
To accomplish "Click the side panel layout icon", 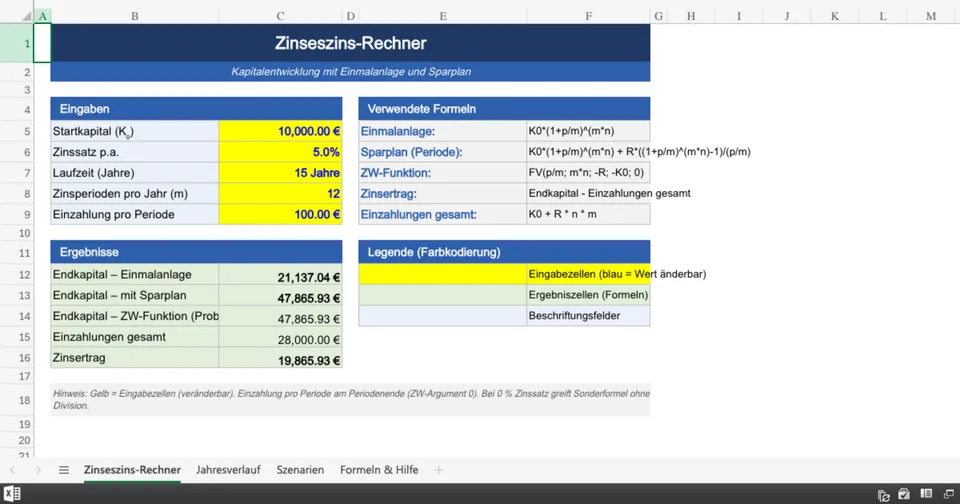I will coord(926,494).
